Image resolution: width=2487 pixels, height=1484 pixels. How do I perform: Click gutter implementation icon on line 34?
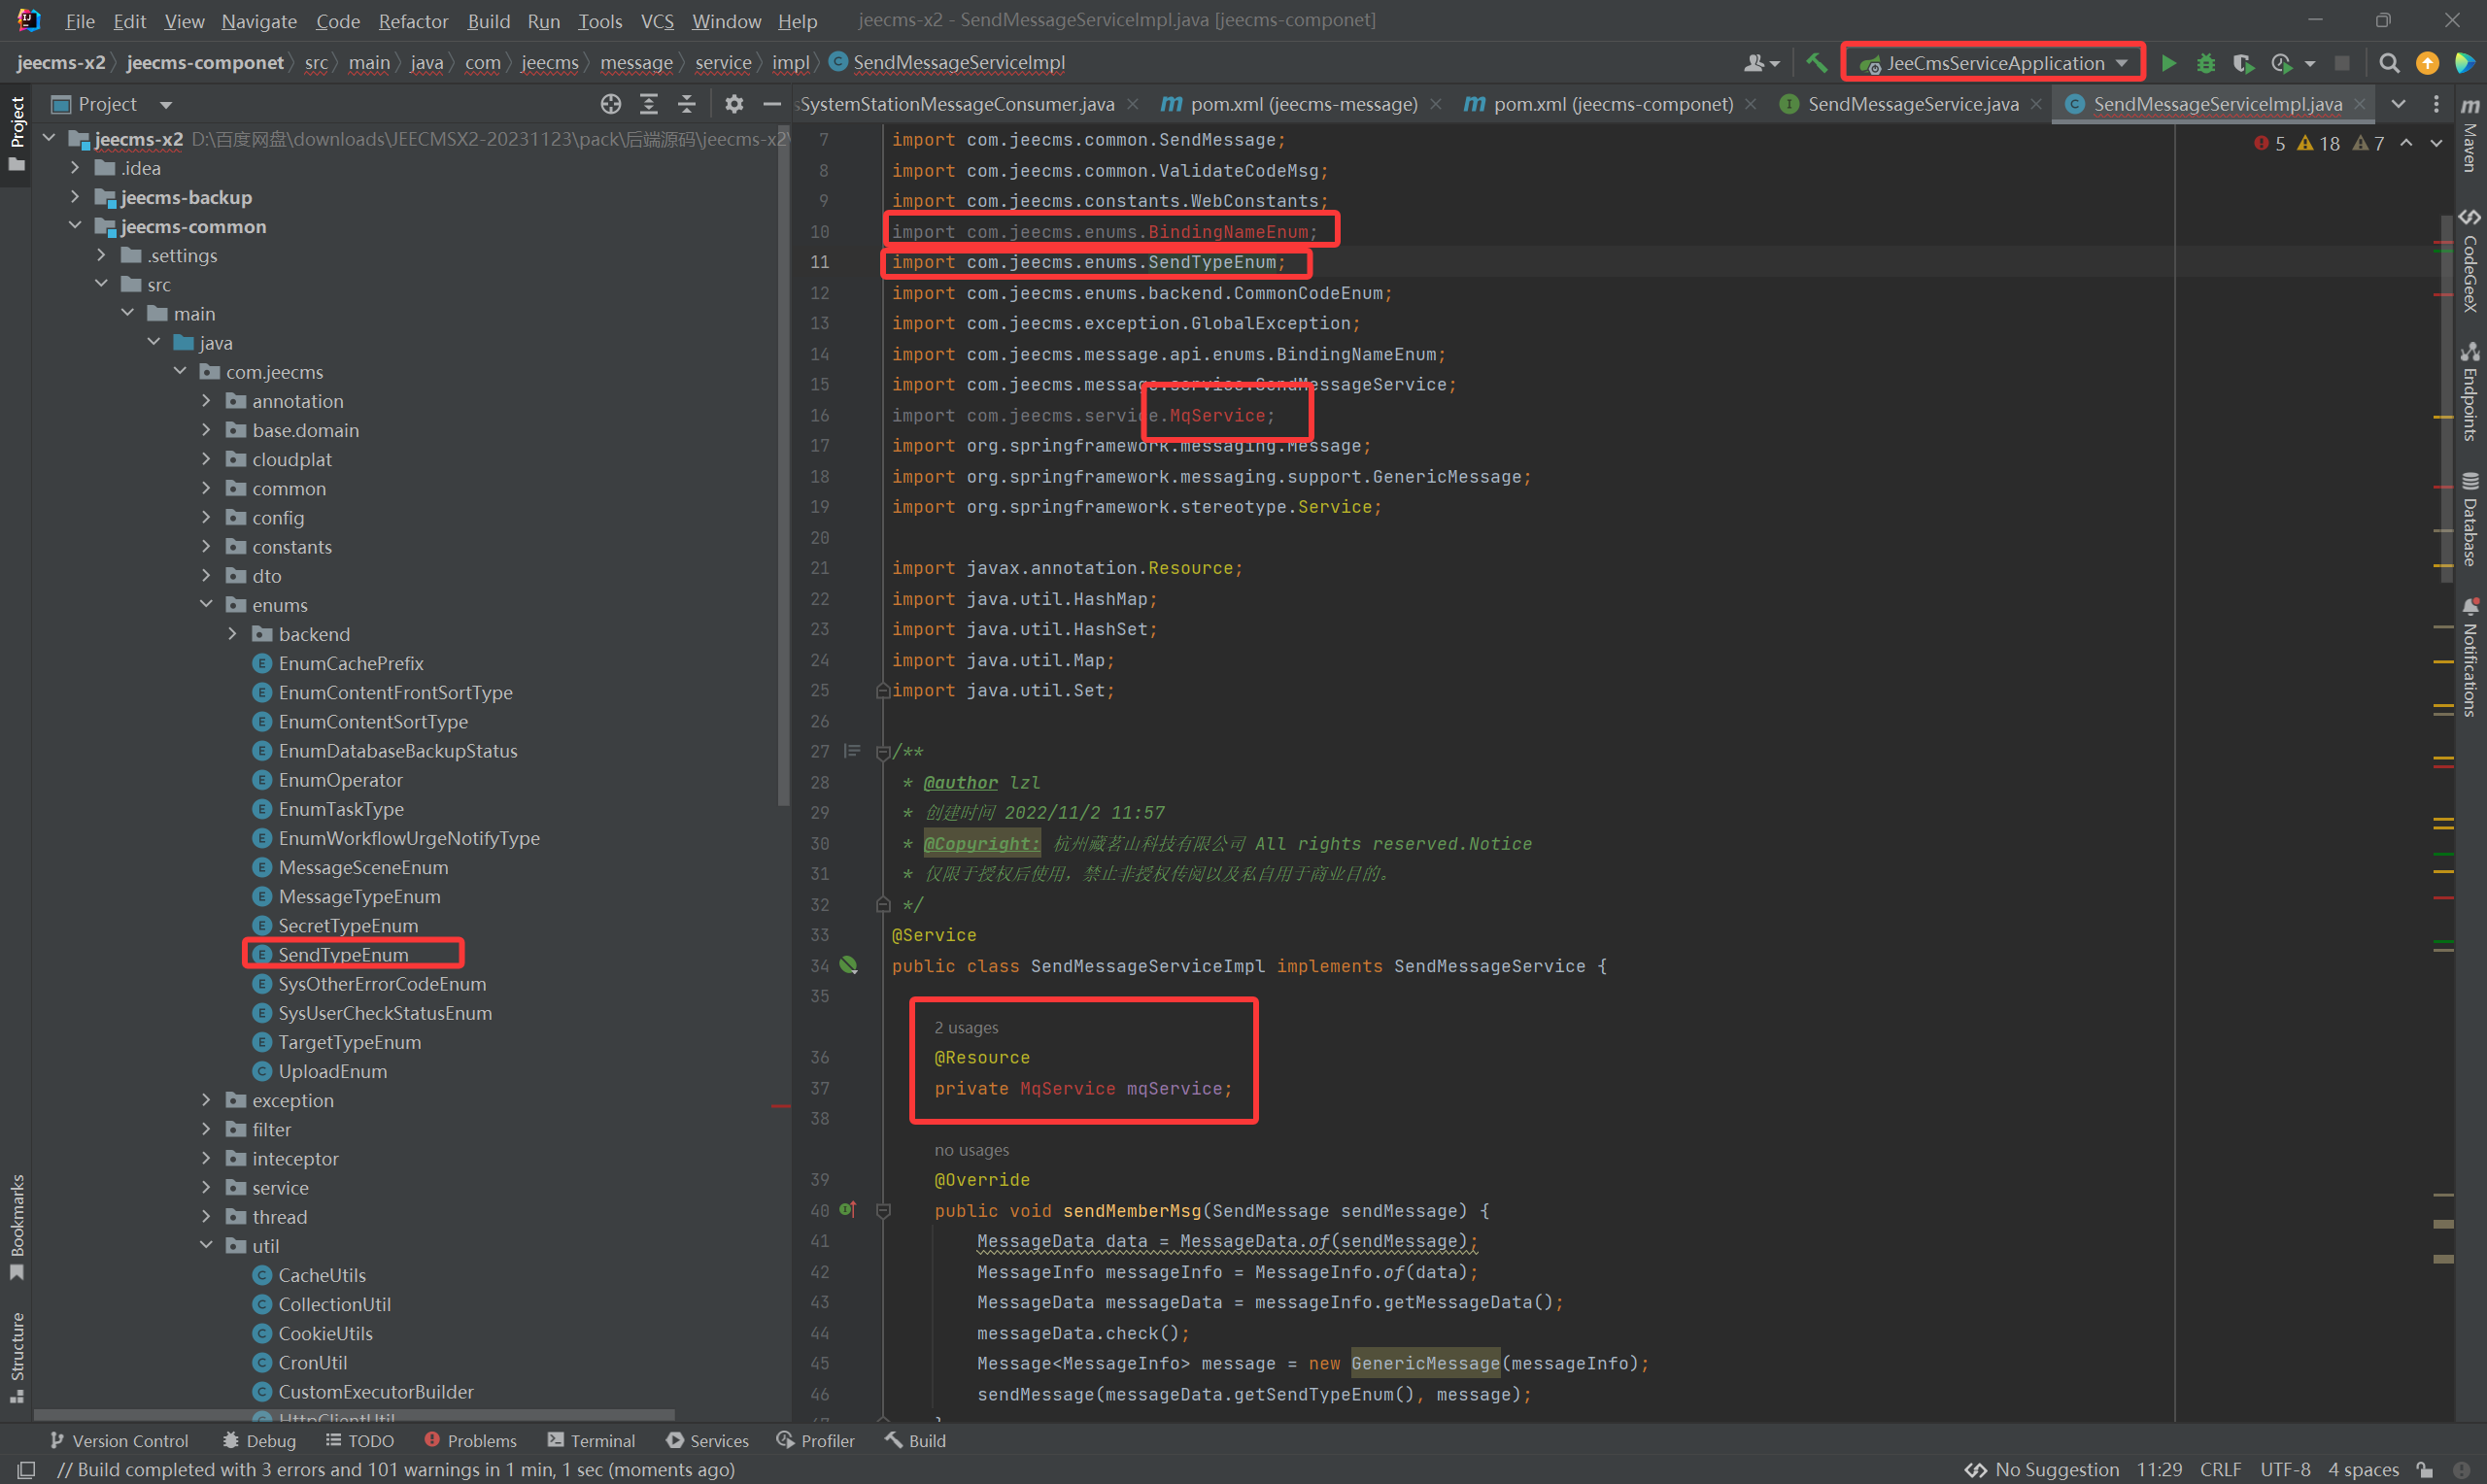[848, 965]
